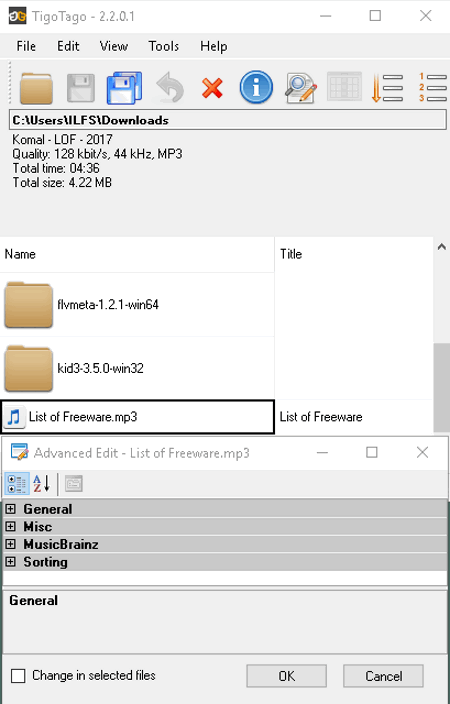The image size is (450, 704).
Task: Click the Cancel button
Action: point(384,676)
